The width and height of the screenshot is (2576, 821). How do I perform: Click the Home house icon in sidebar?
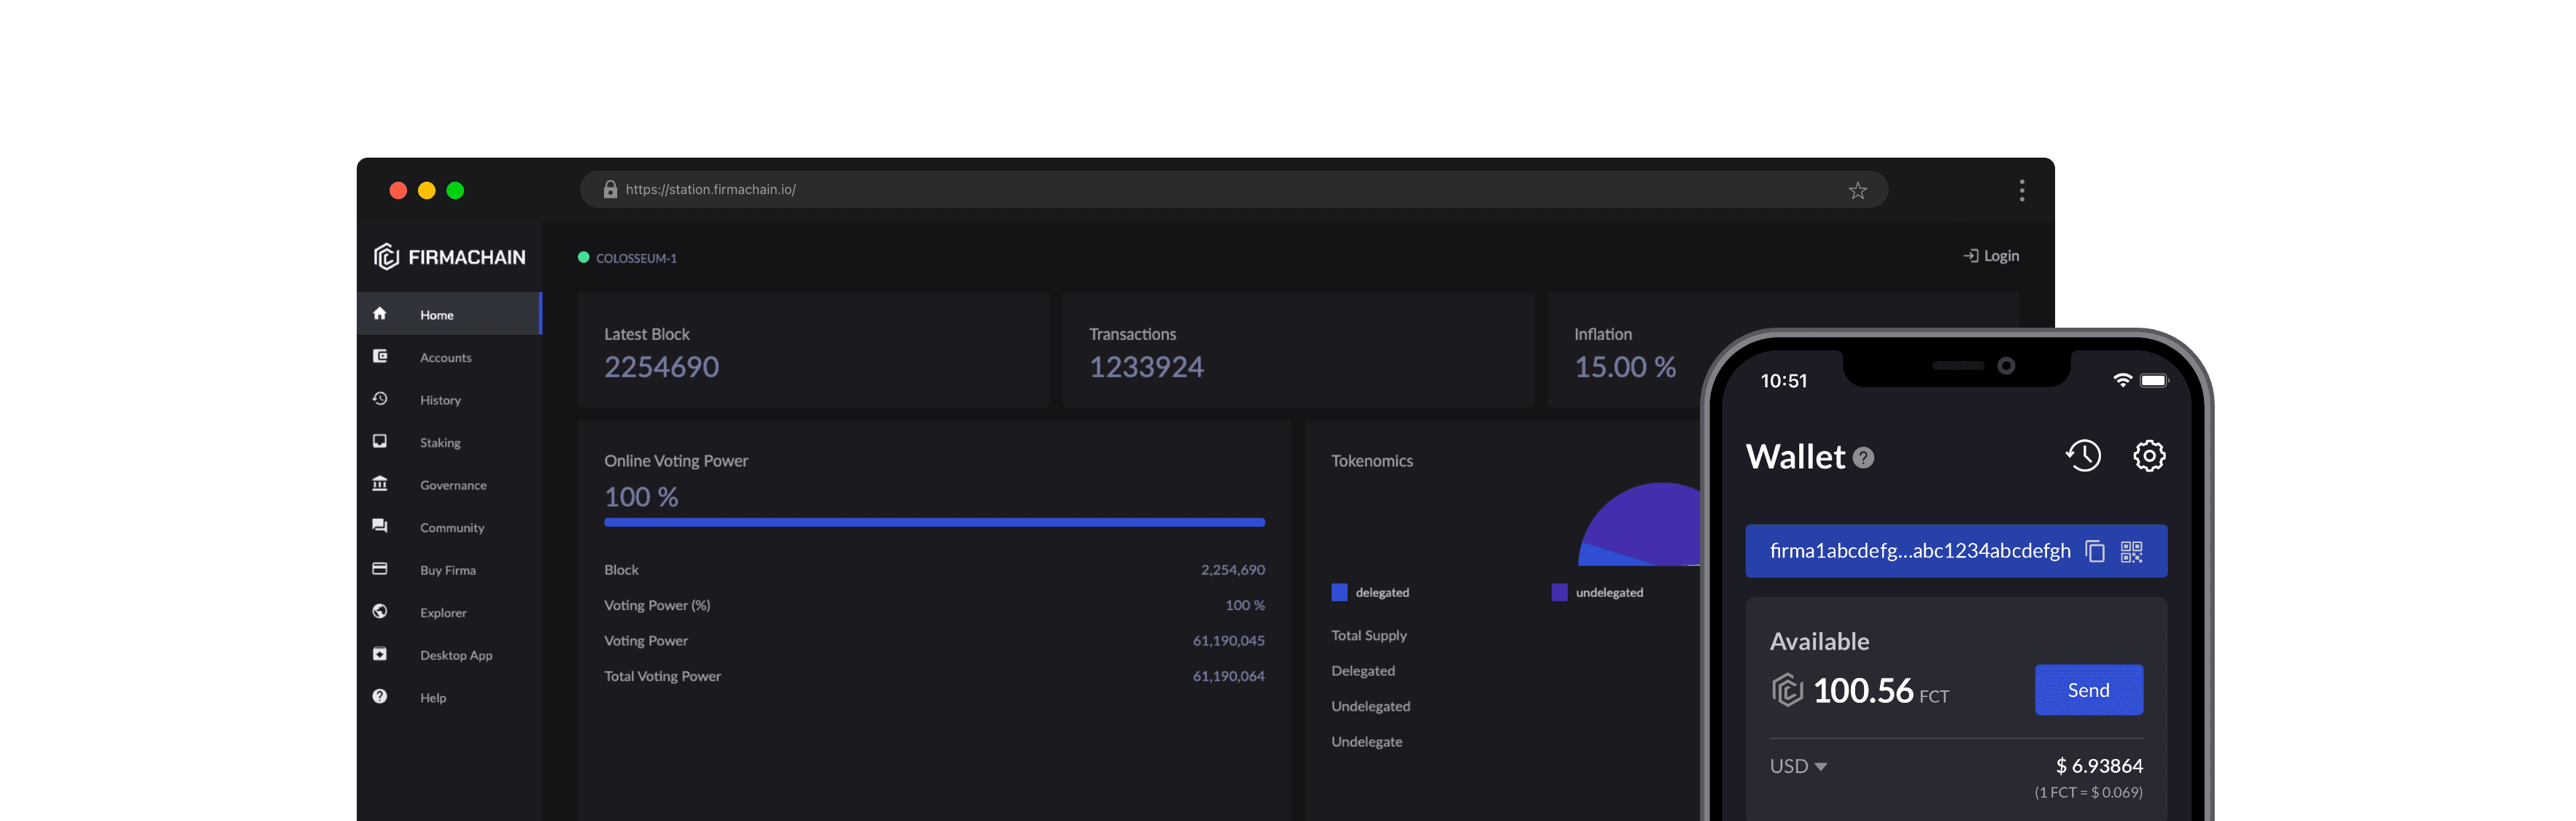click(380, 314)
